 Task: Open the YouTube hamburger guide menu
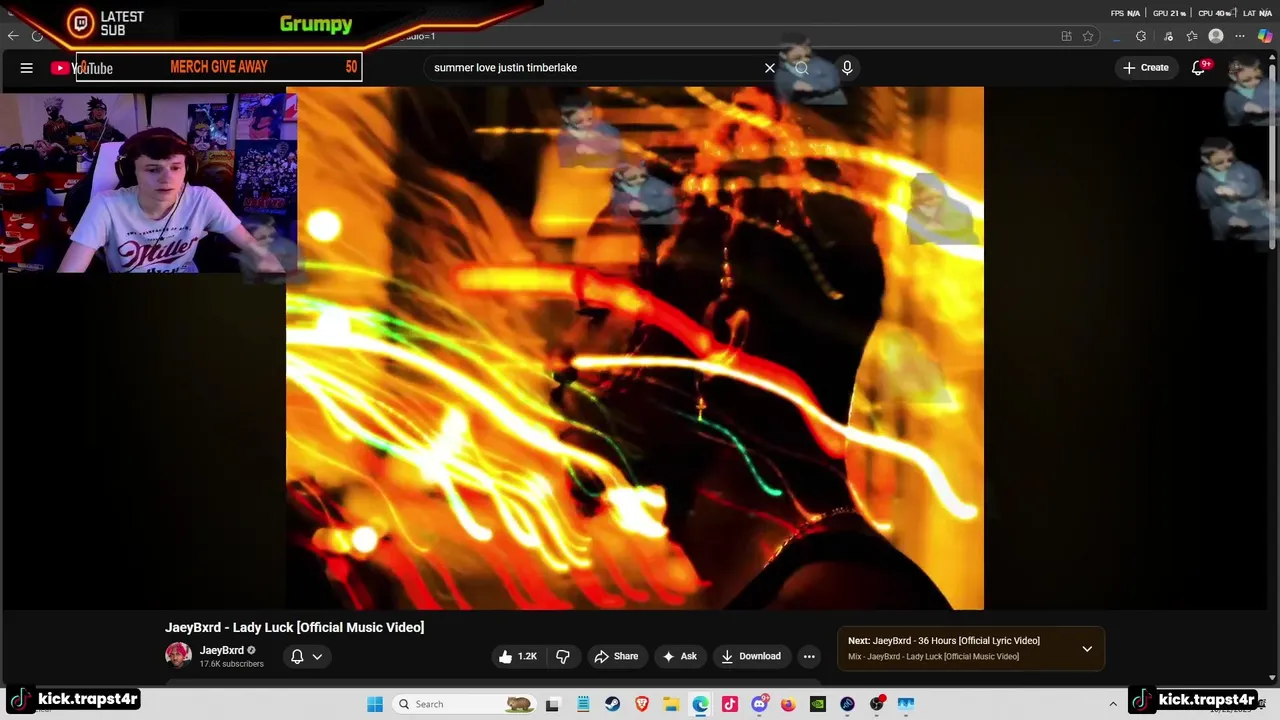pos(27,68)
